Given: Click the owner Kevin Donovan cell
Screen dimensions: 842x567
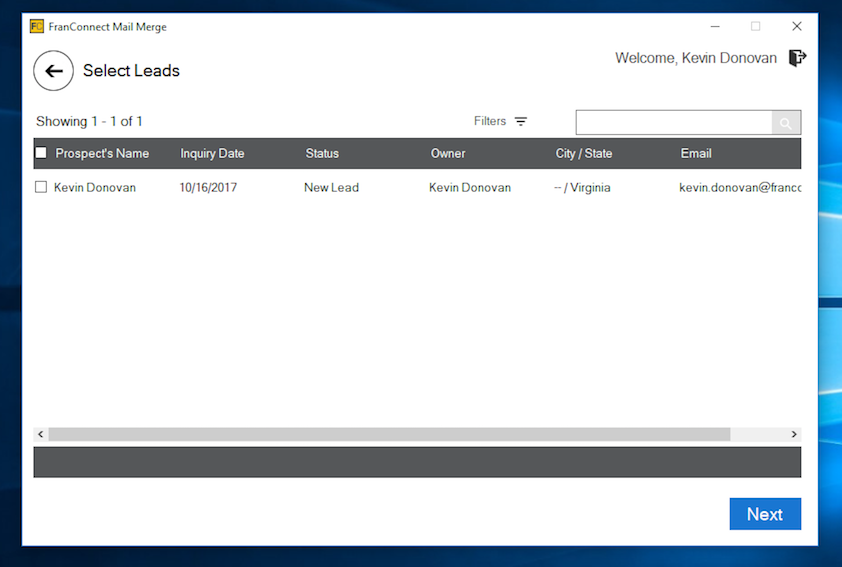Looking at the screenshot, I should click(x=470, y=187).
